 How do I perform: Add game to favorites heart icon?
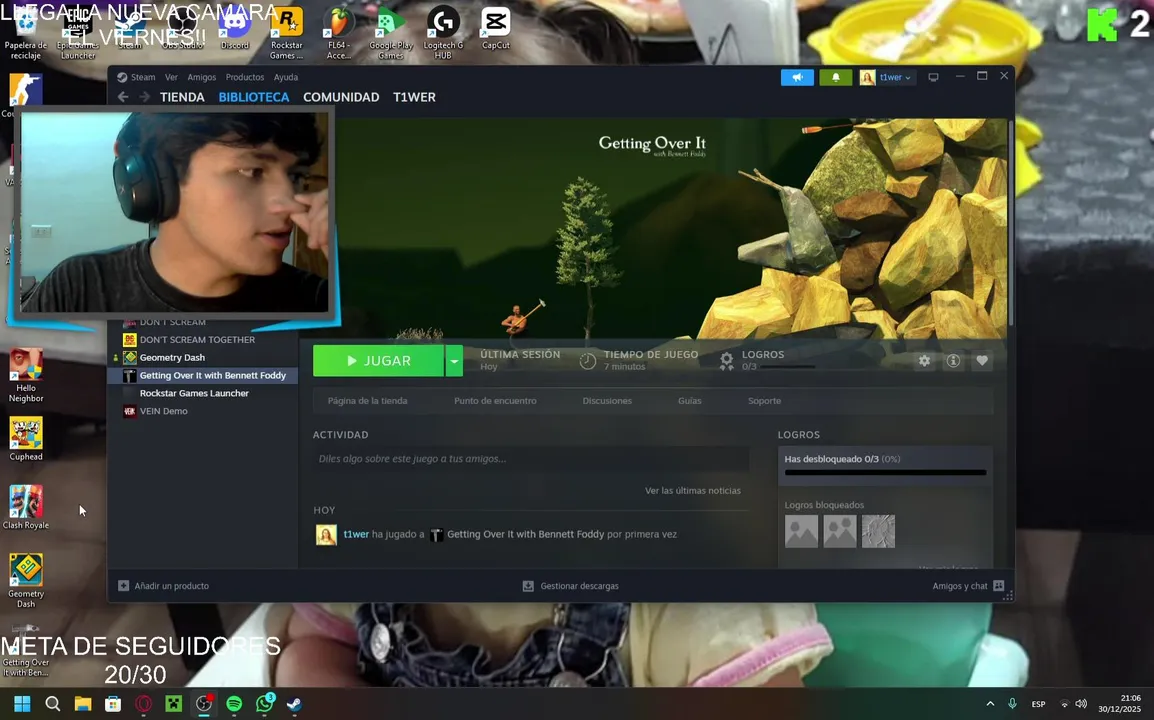(x=982, y=361)
